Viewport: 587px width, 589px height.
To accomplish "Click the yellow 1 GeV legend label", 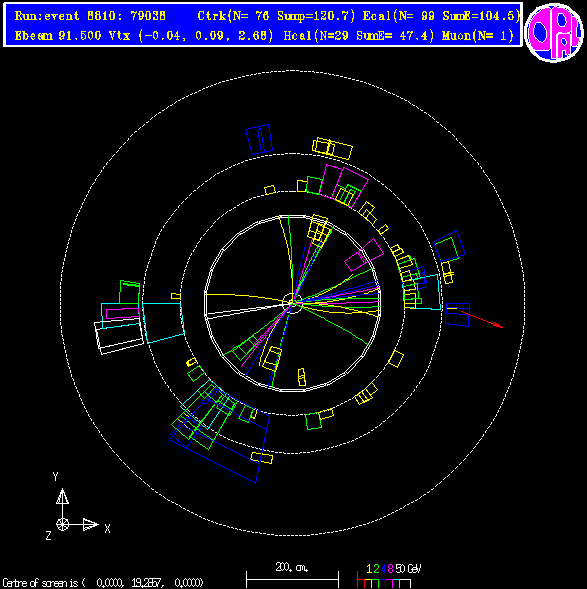I will (369, 569).
